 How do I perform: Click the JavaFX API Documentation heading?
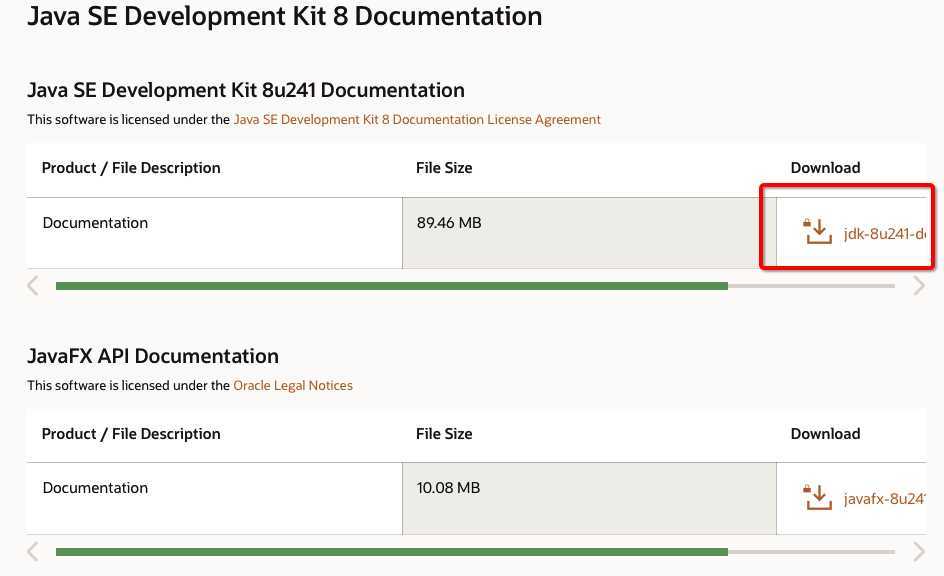click(153, 356)
